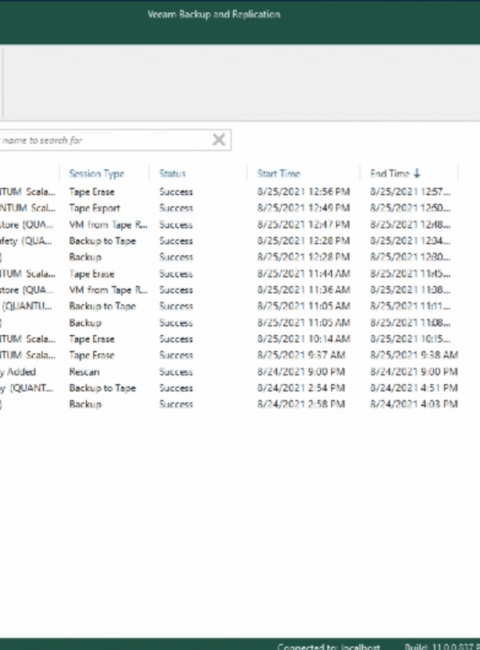This screenshot has height=650, width=480.
Task: Select the Rescan session type cell
Action: (84, 372)
